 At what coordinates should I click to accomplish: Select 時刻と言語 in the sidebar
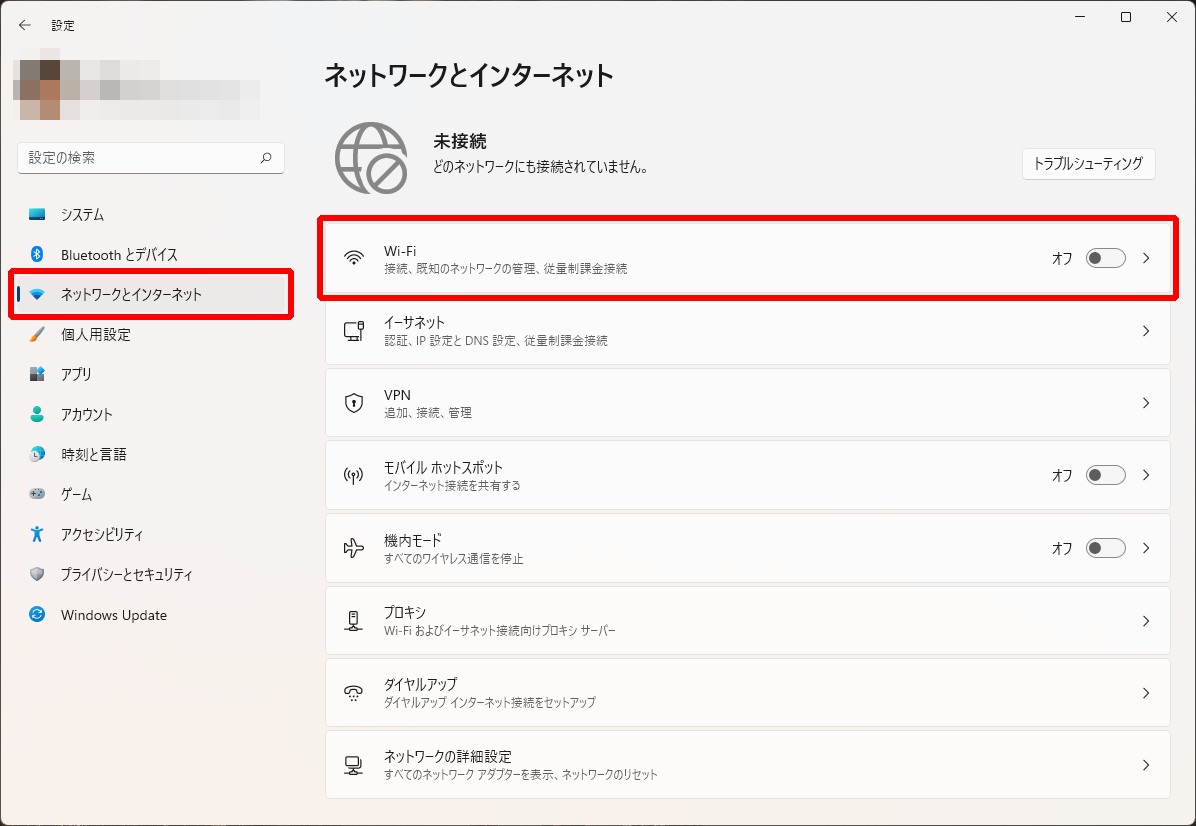94,454
